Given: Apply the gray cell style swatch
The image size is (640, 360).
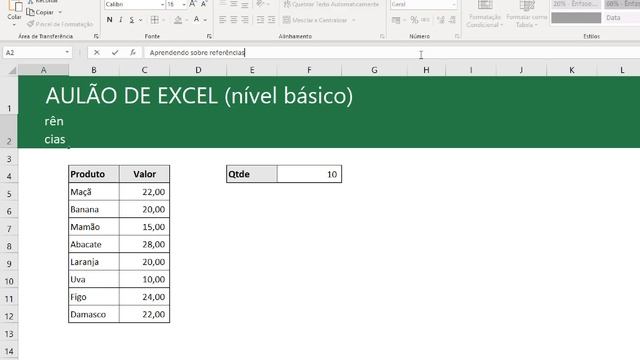Looking at the screenshot, I should [x=576, y=18].
